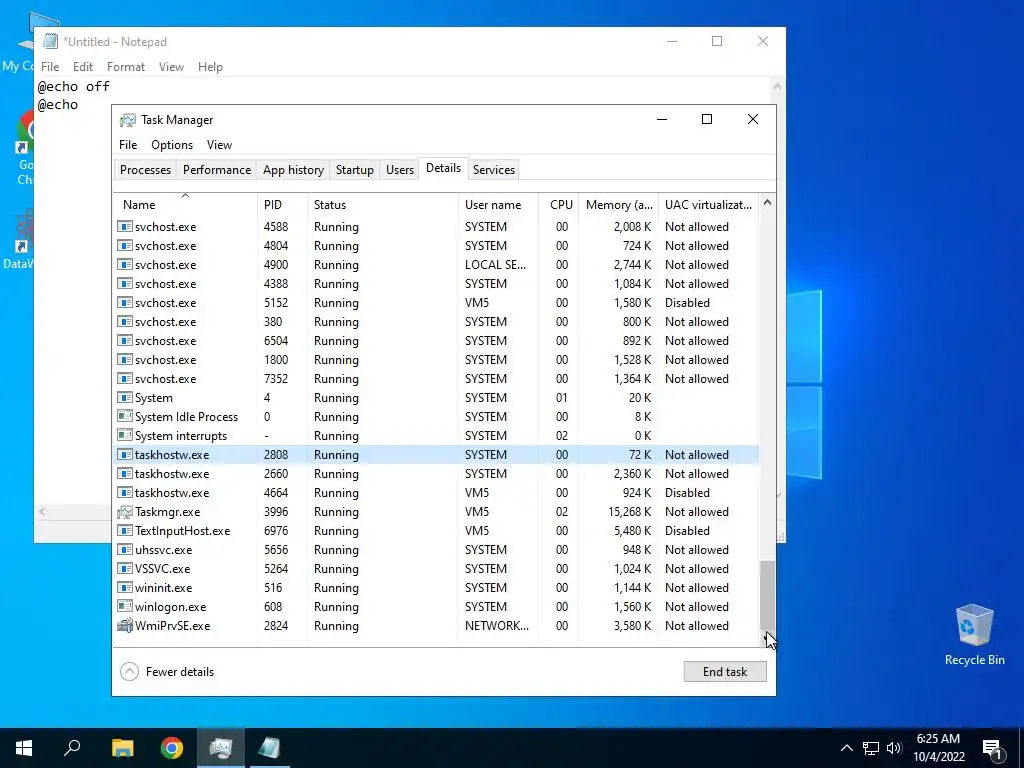The image size is (1024, 768).
Task: Click the uhssvc.exe process icon
Action: (124, 550)
